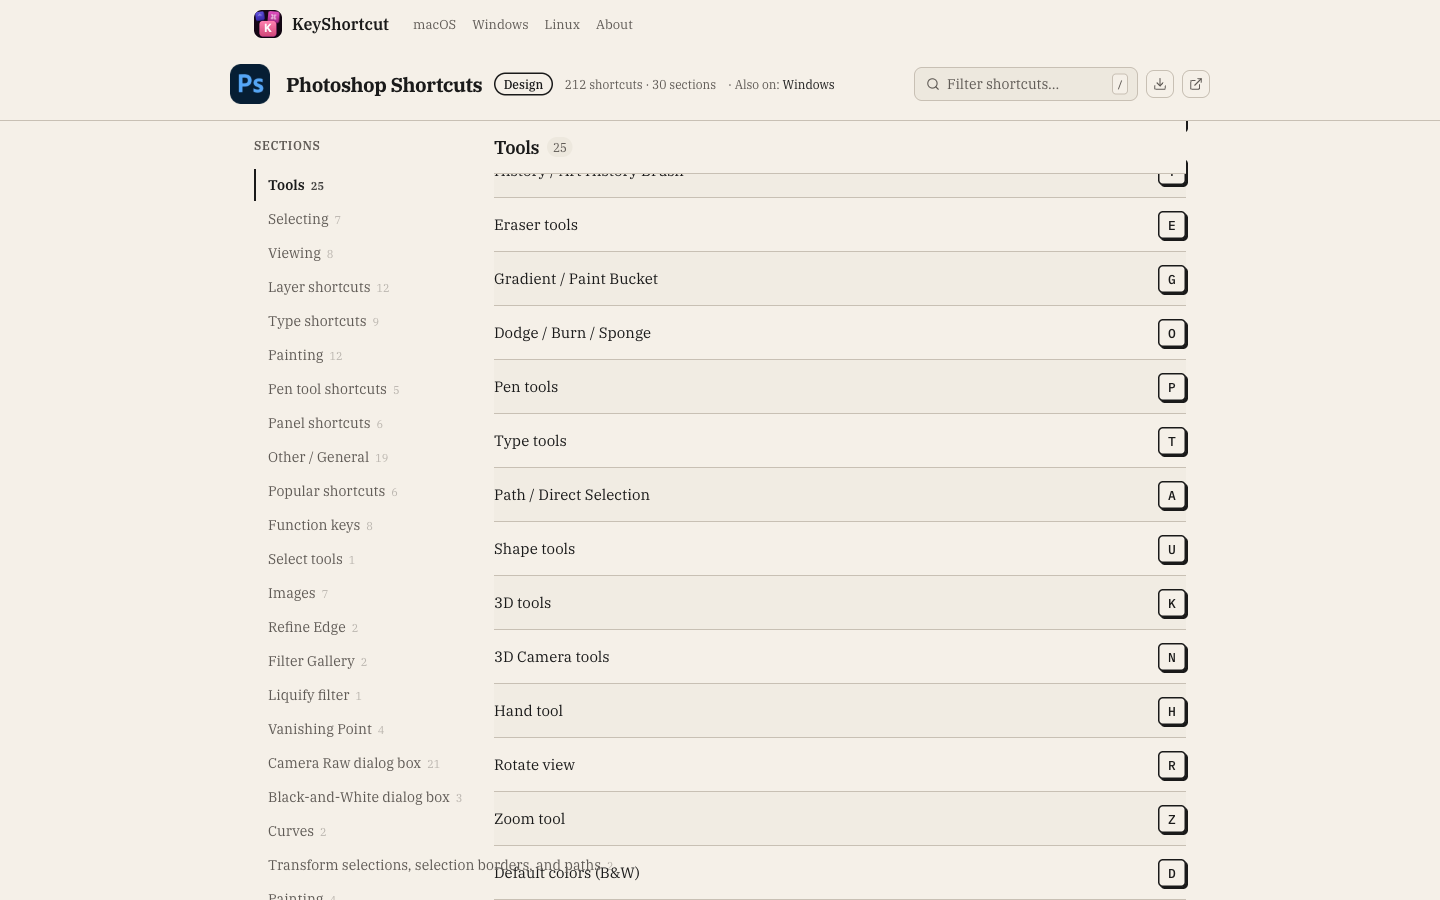Open Type shortcuts section
Viewport: 1440px width, 900px height.
point(323,321)
